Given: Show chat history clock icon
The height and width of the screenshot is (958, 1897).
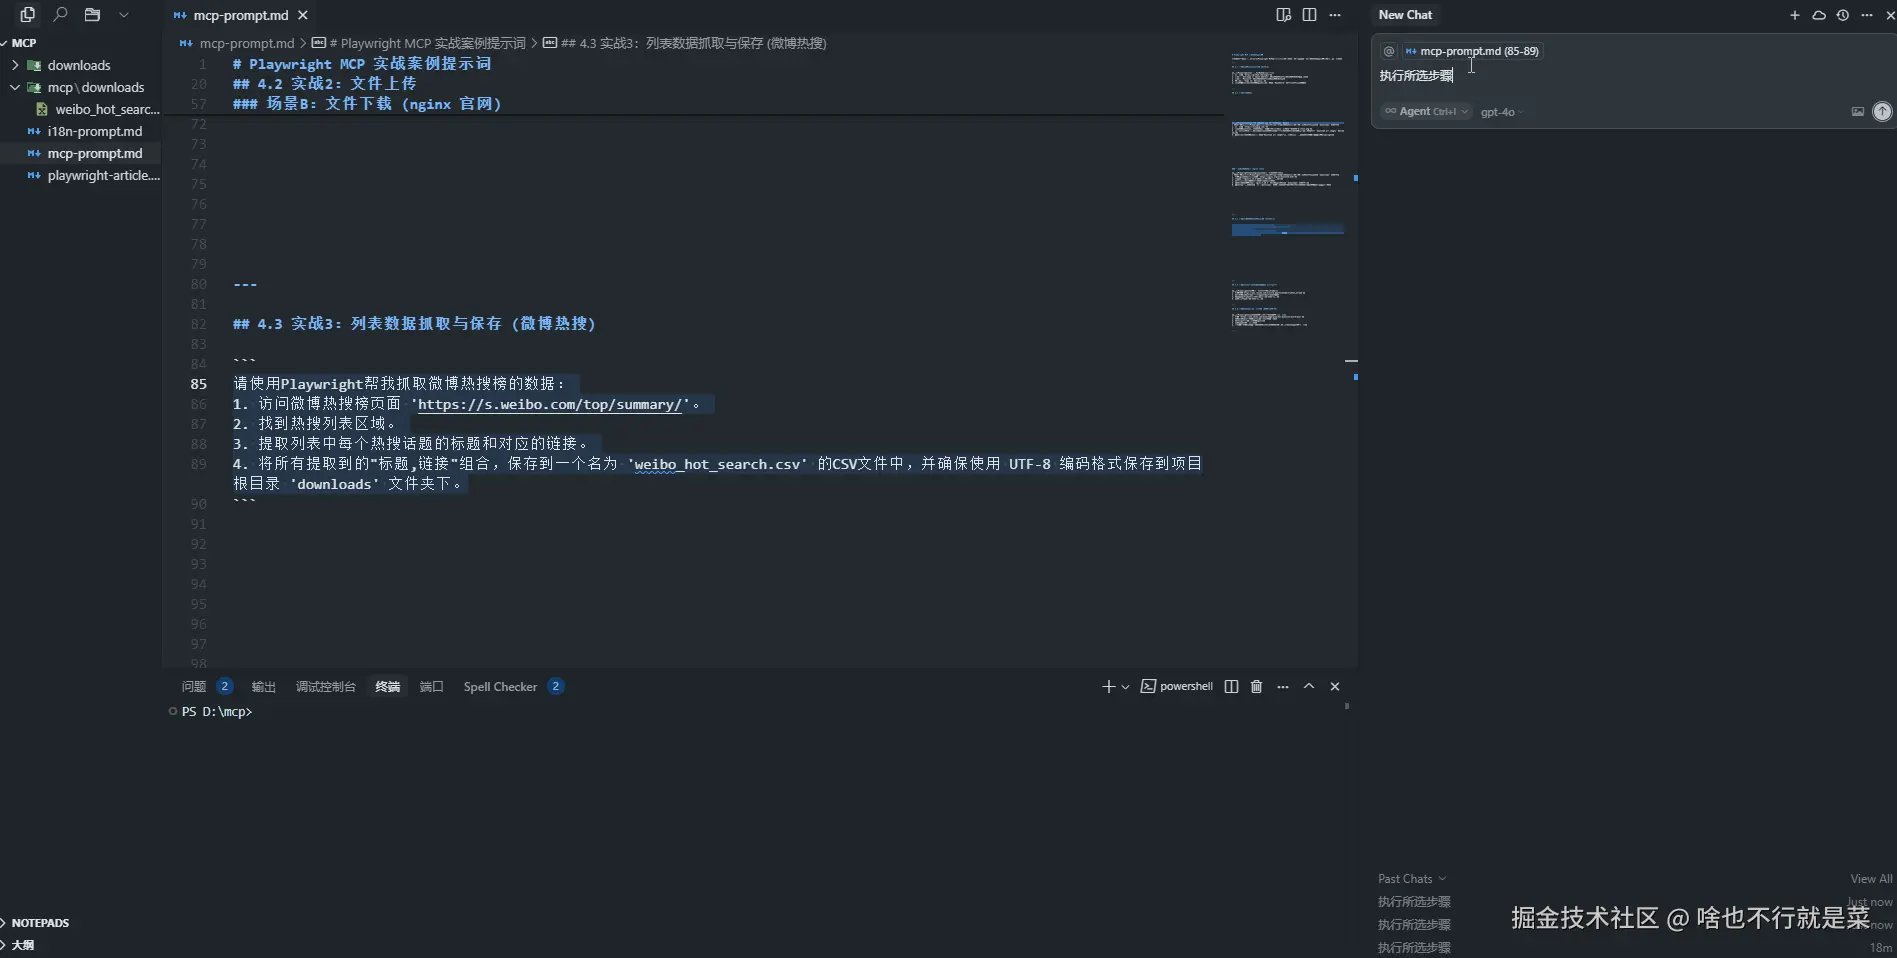Looking at the screenshot, I should 1843,15.
